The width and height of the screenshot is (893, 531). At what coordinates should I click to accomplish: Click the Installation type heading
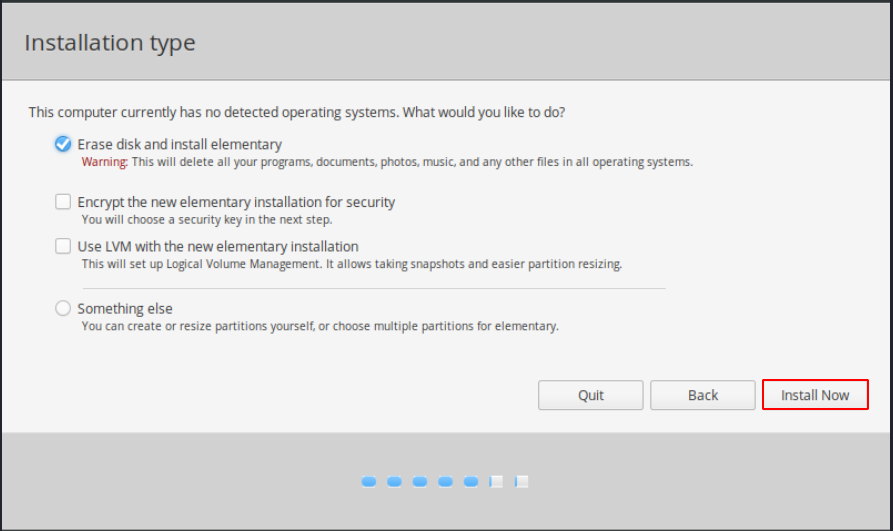(110, 43)
